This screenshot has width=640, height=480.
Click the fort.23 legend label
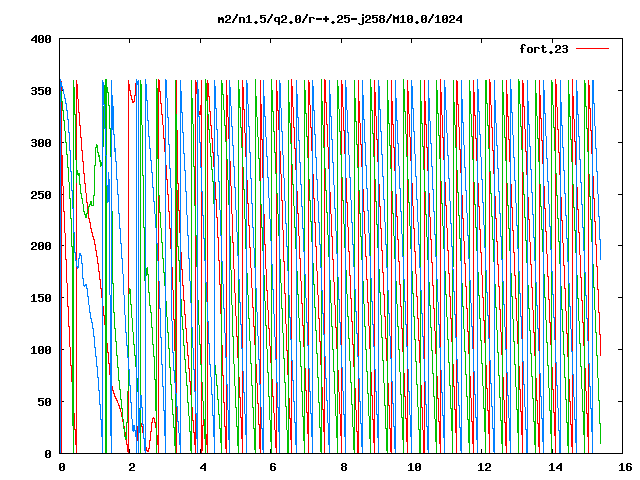click(544, 49)
